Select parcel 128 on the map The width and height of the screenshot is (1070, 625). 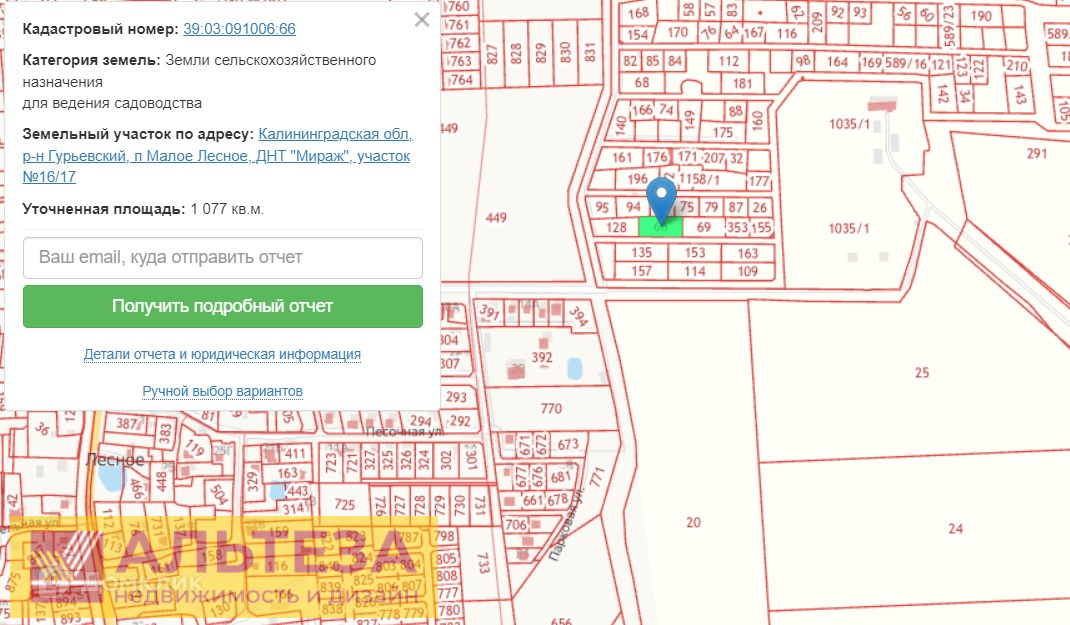click(x=616, y=227)
